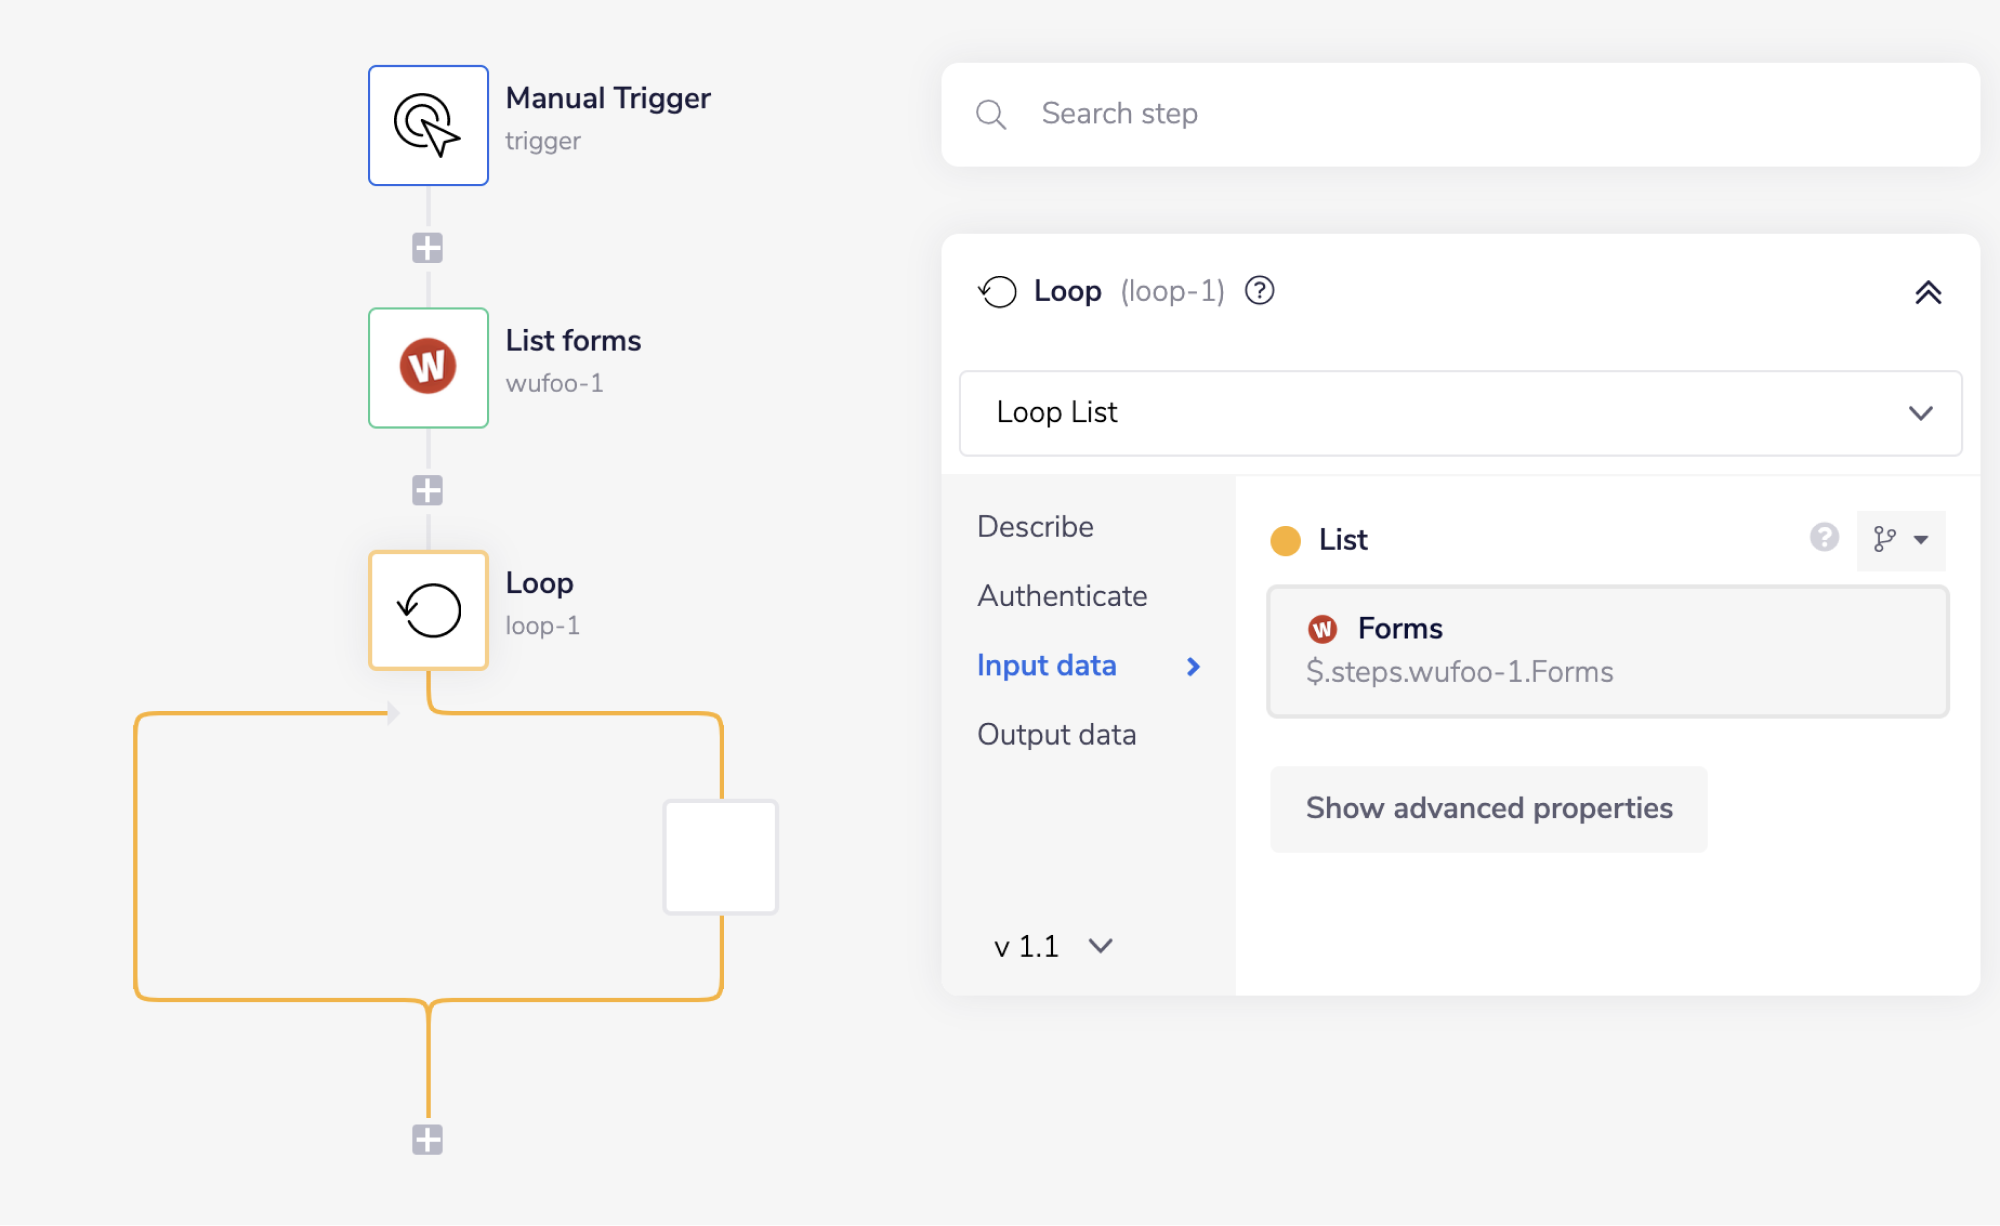Open the List field type branch dropdown
This screenshot has width=2000, height=1226.
tap(1900, 540)
